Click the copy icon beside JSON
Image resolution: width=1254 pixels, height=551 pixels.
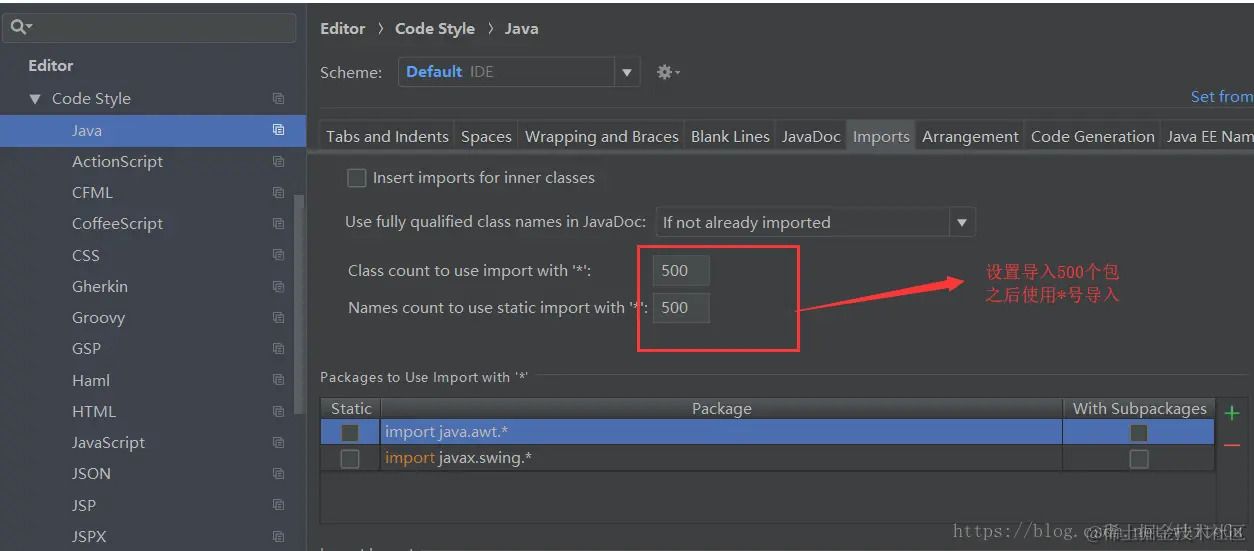click(x=278, y=474)
